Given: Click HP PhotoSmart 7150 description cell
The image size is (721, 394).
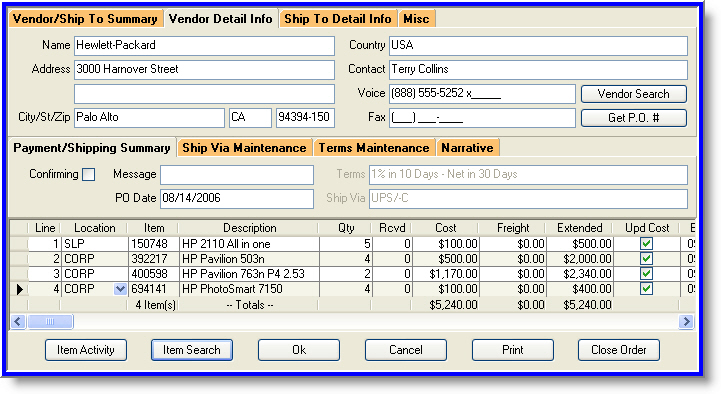Looking at the screenshot, I should coord(249,289).
